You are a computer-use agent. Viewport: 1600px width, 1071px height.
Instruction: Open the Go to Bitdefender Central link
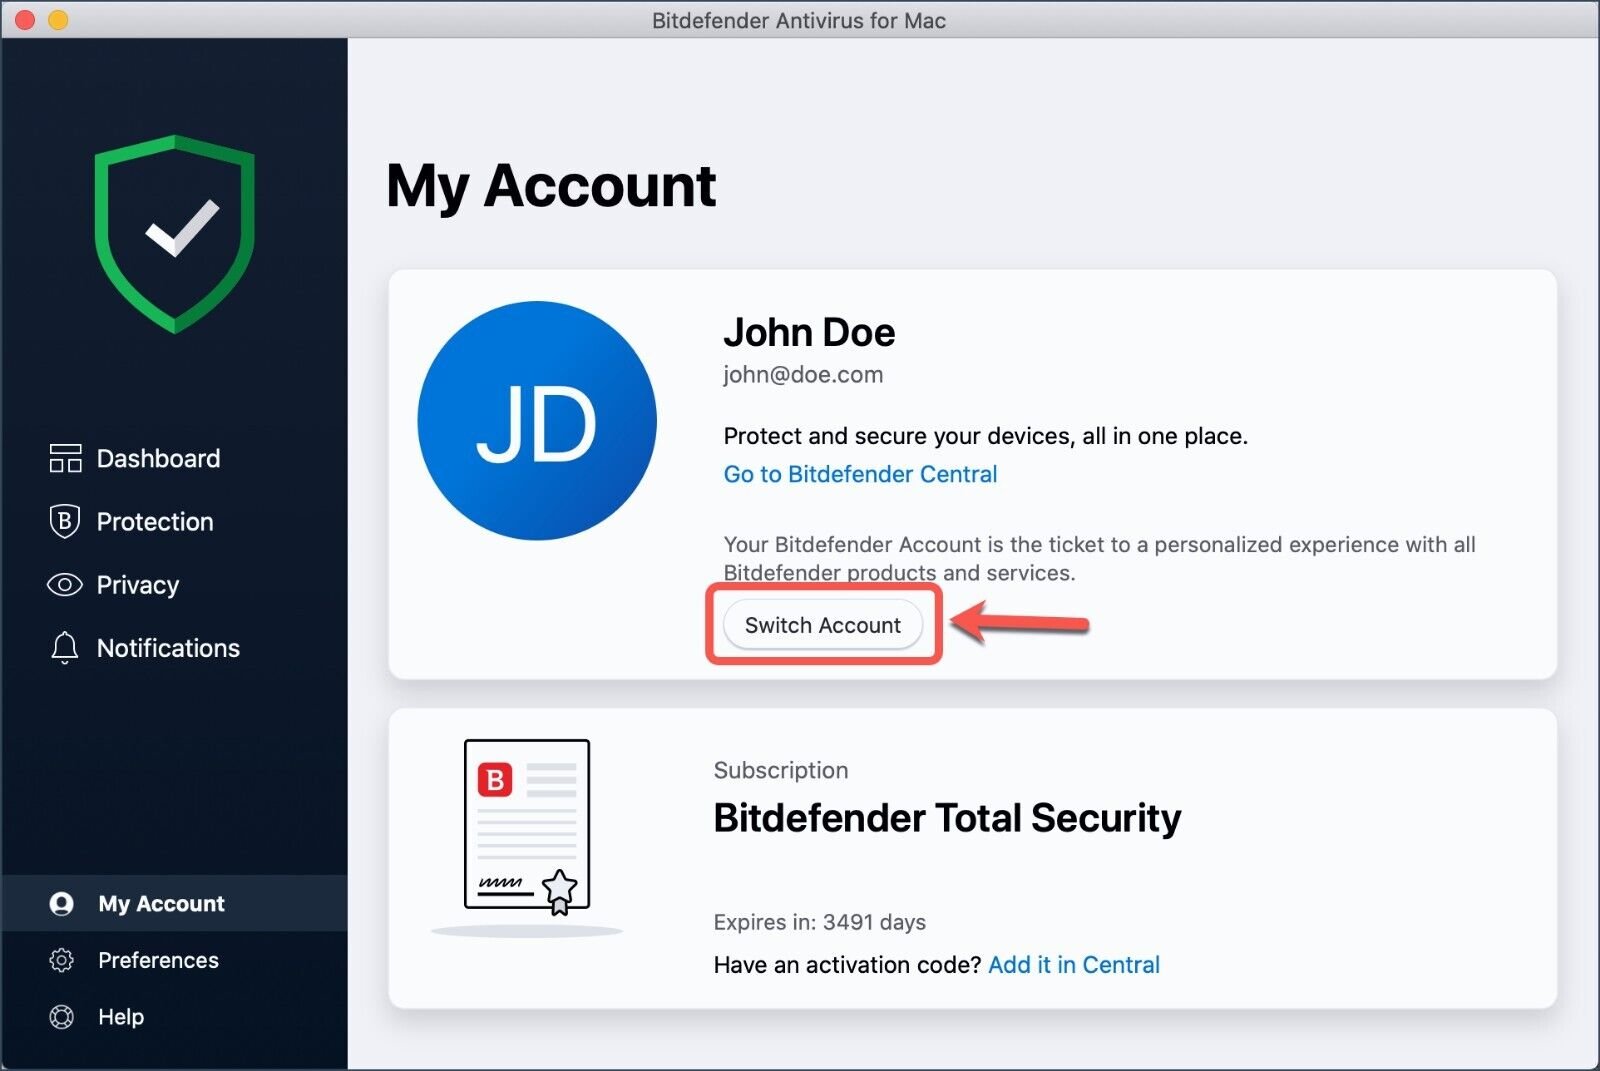[860, 474]
